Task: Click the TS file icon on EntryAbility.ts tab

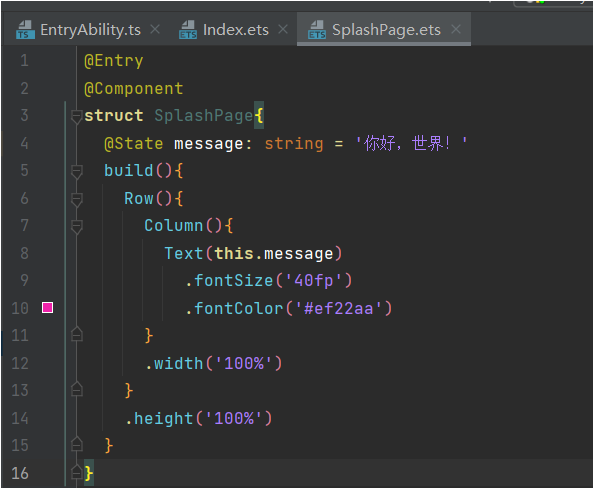Action: 25,30
